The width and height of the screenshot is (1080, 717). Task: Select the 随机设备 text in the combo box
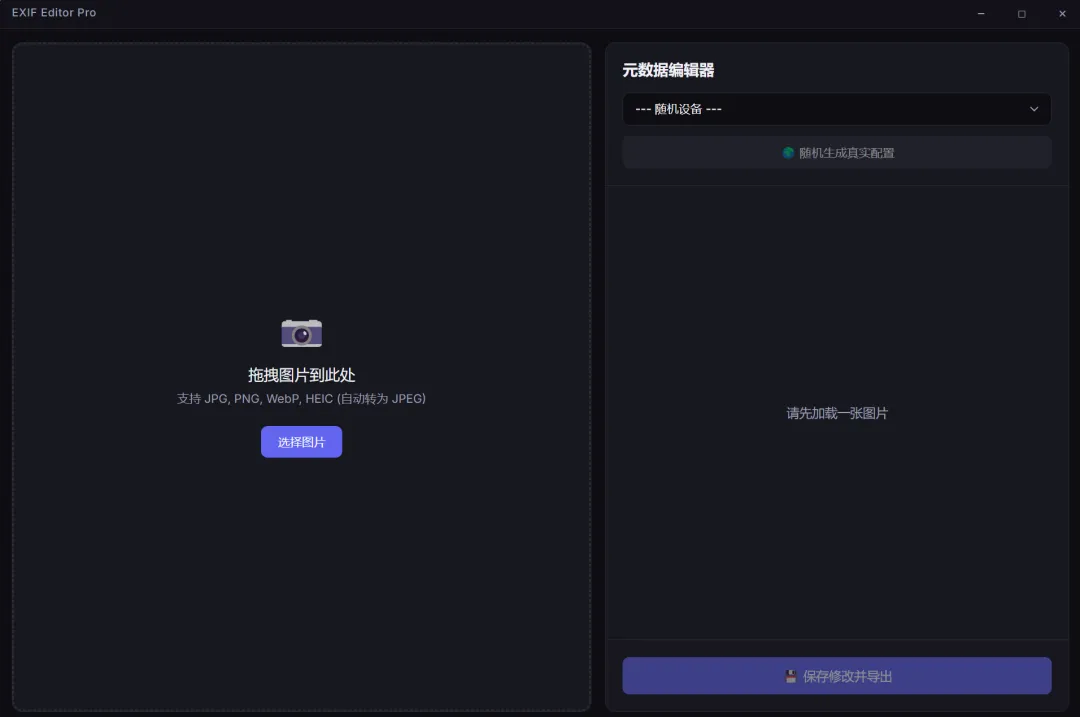point(678,109)
